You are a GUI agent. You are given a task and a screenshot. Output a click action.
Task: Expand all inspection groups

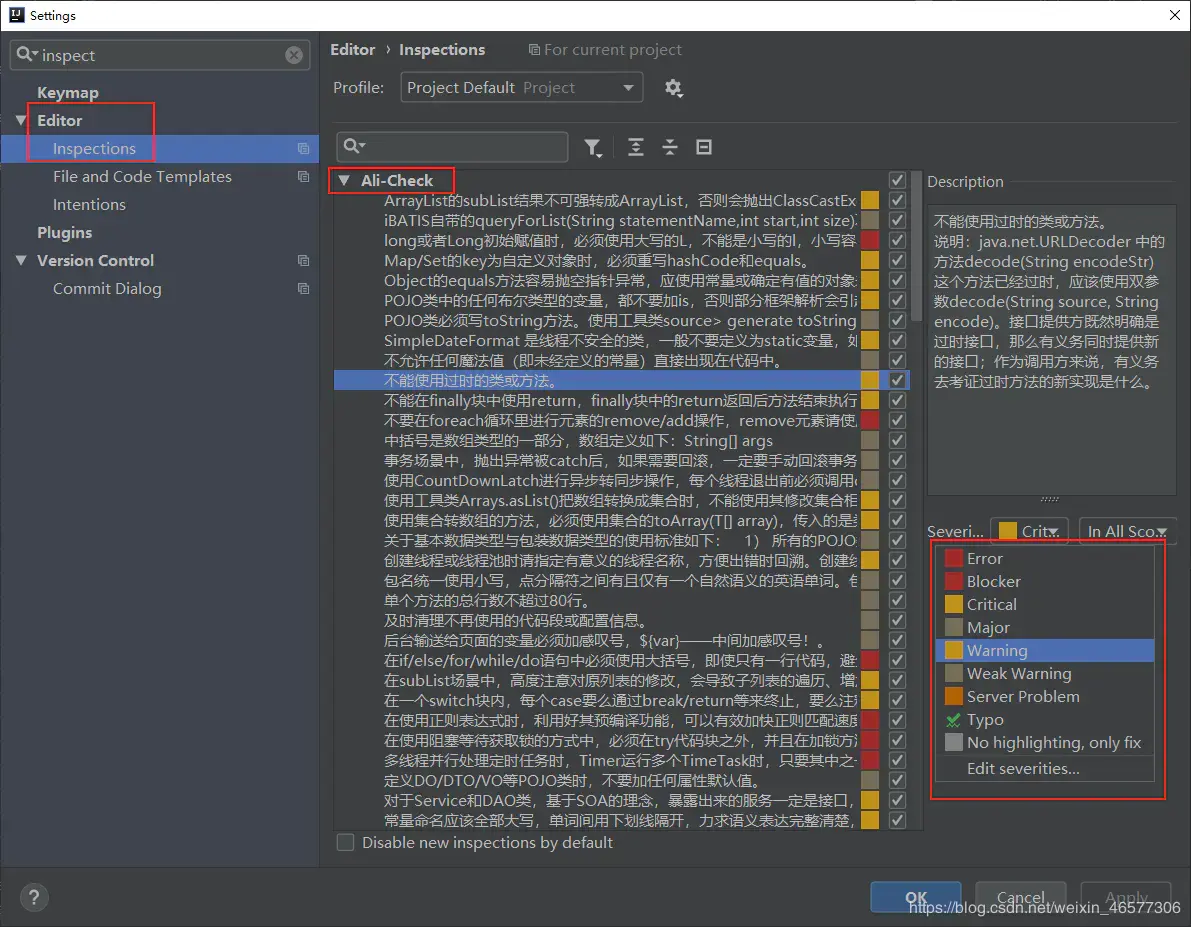pyautogui.click(x=635, y=147)
